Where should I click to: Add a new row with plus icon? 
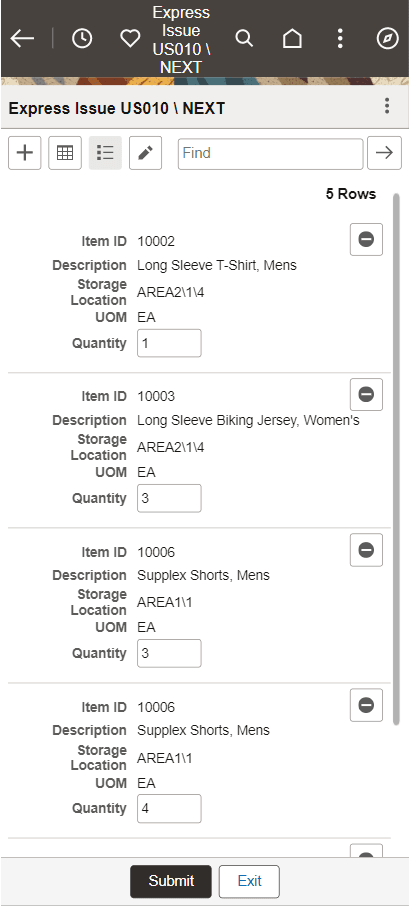[25, 153]
